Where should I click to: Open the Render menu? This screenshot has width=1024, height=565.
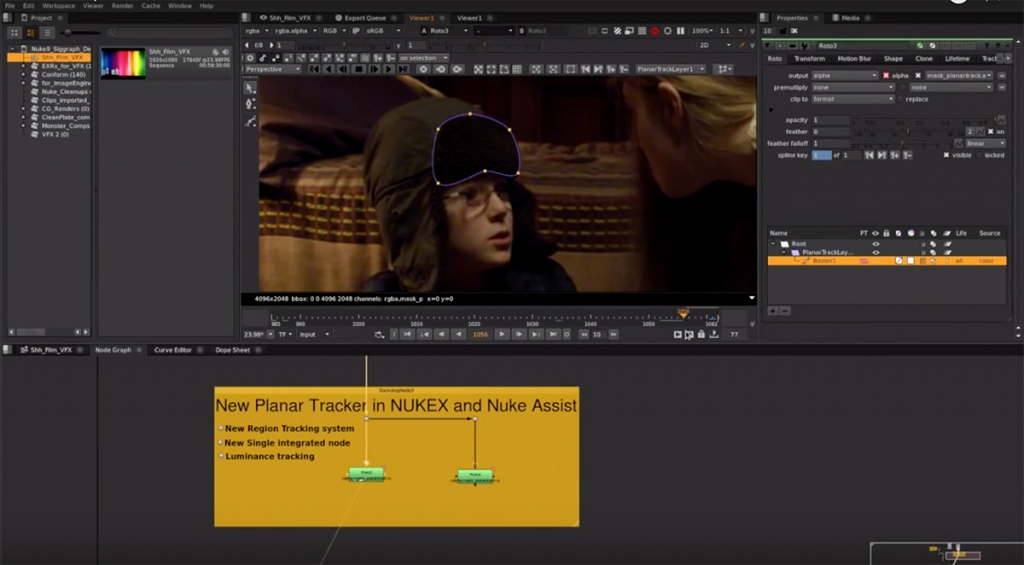(x=122, y=5)
